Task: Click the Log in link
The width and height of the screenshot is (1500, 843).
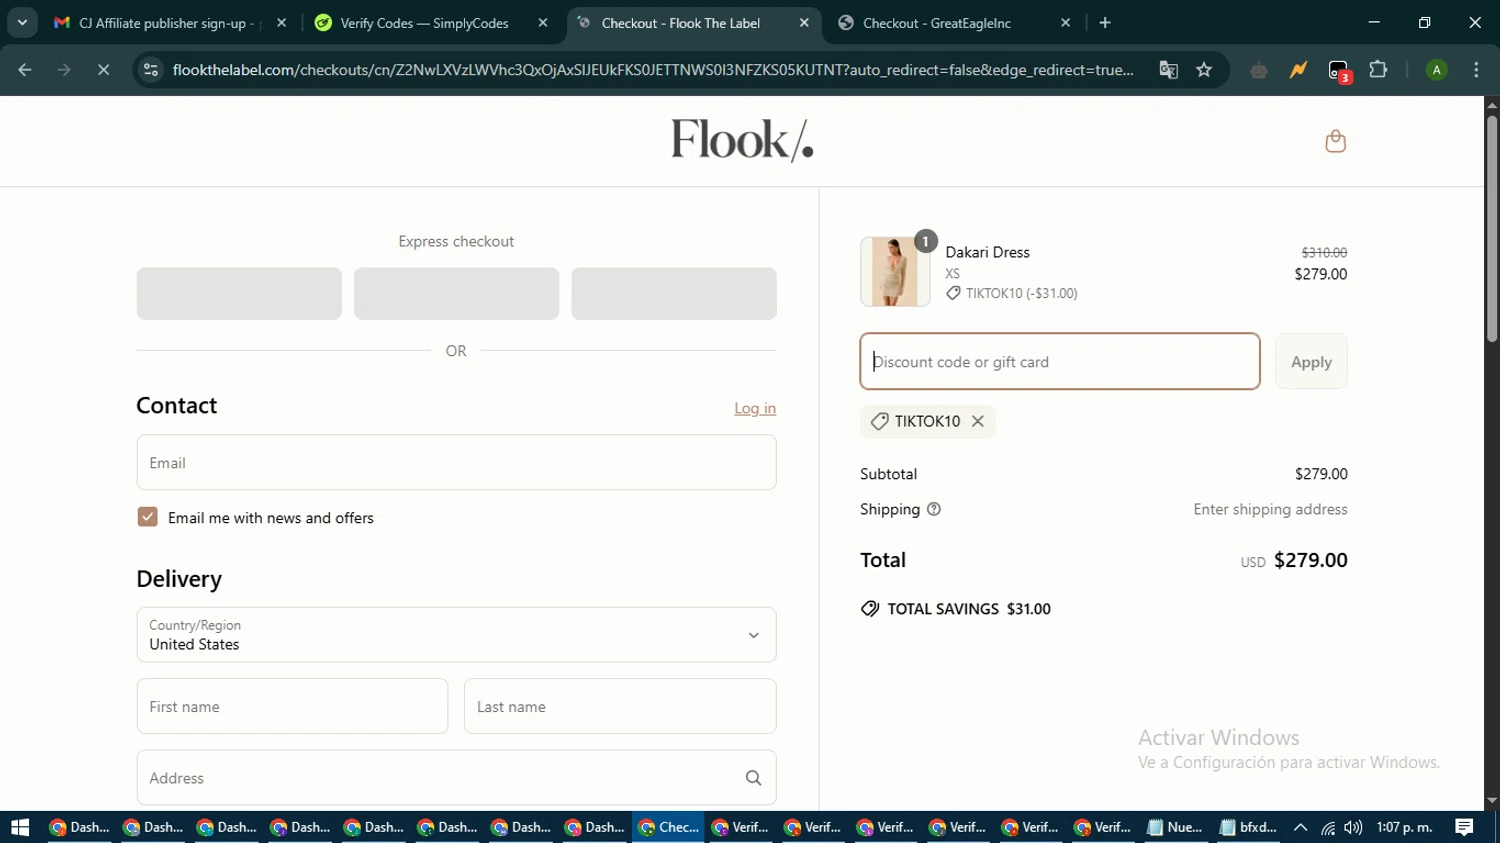Action: pyautogui.click(x=755, y=408)
